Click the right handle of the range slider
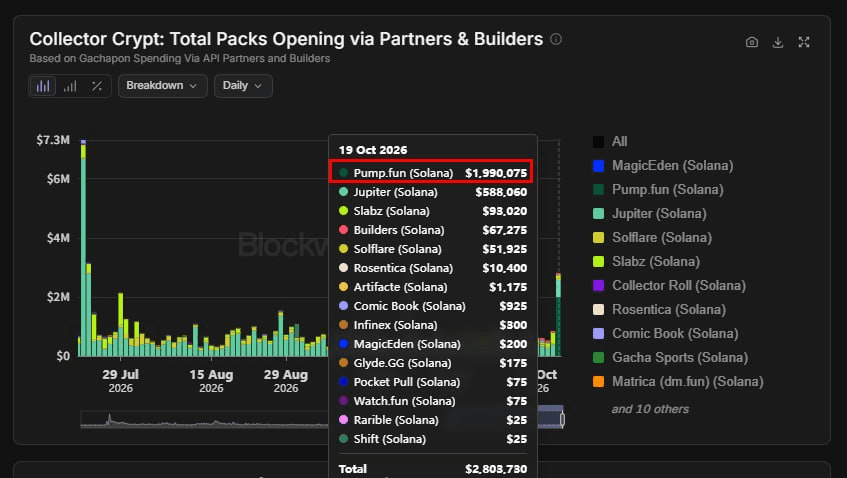Viewport: 847px width, 478px height. (562, 419)
